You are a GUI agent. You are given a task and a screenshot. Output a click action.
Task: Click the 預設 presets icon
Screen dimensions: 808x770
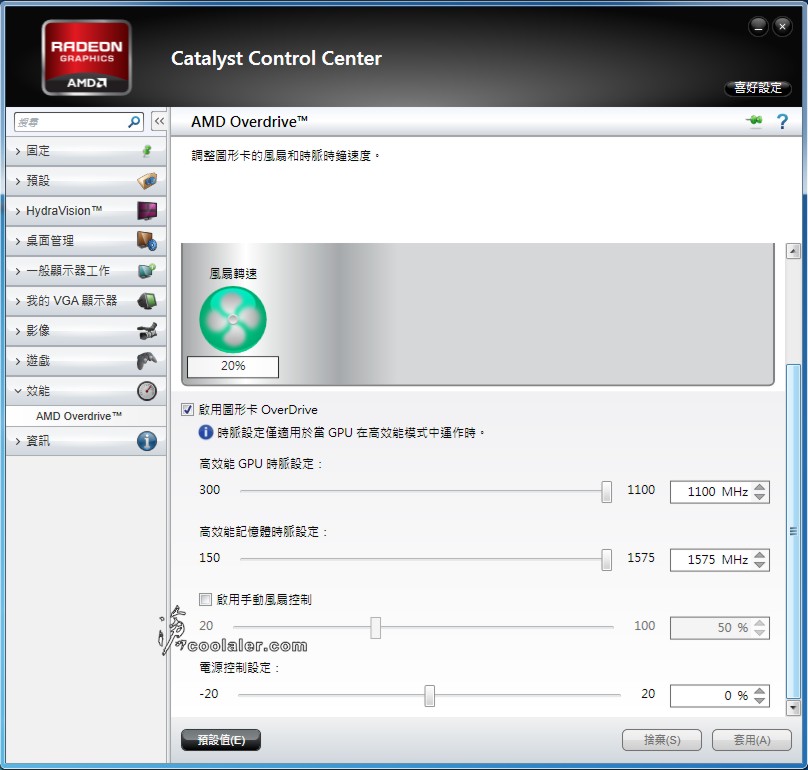147,181
